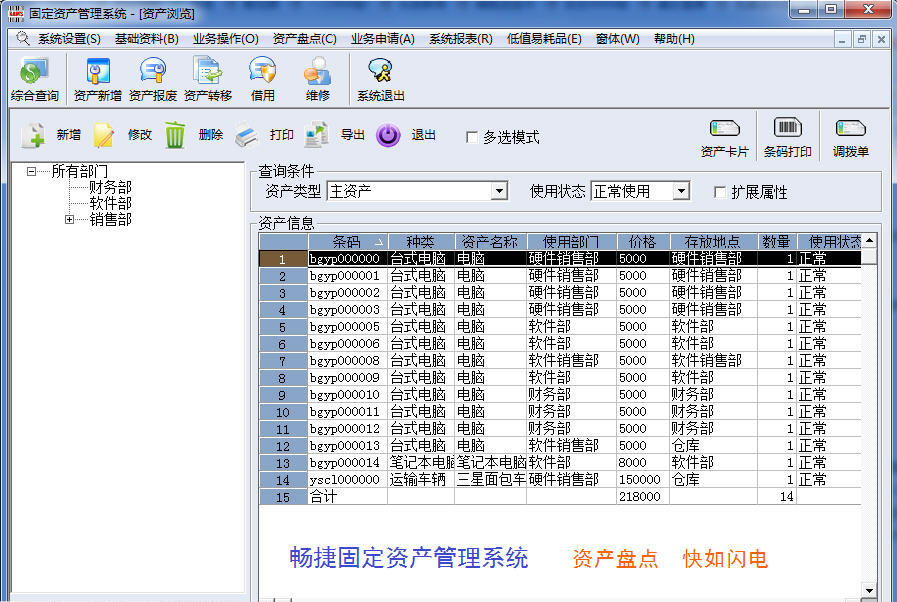Open the 低值易耗品(E) menu

(544, 39)
